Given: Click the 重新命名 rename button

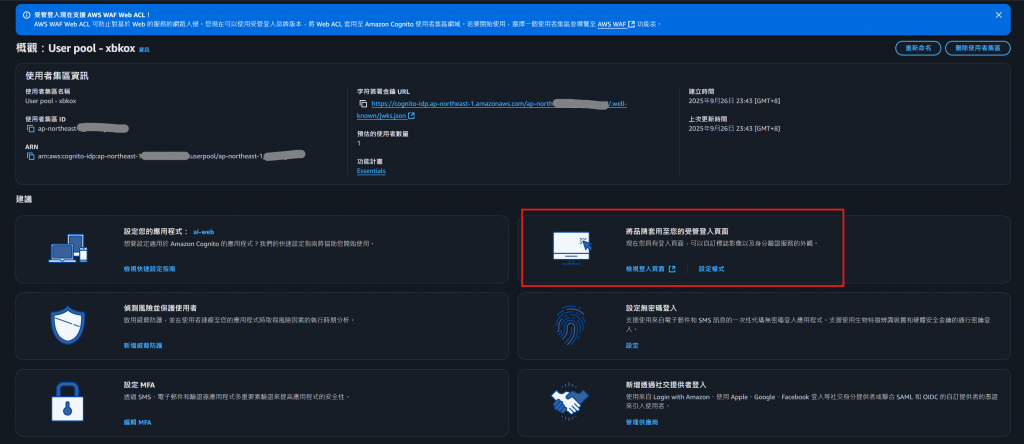Looking at the screenshot, I should pyautogui.click(x=918, y=48).
